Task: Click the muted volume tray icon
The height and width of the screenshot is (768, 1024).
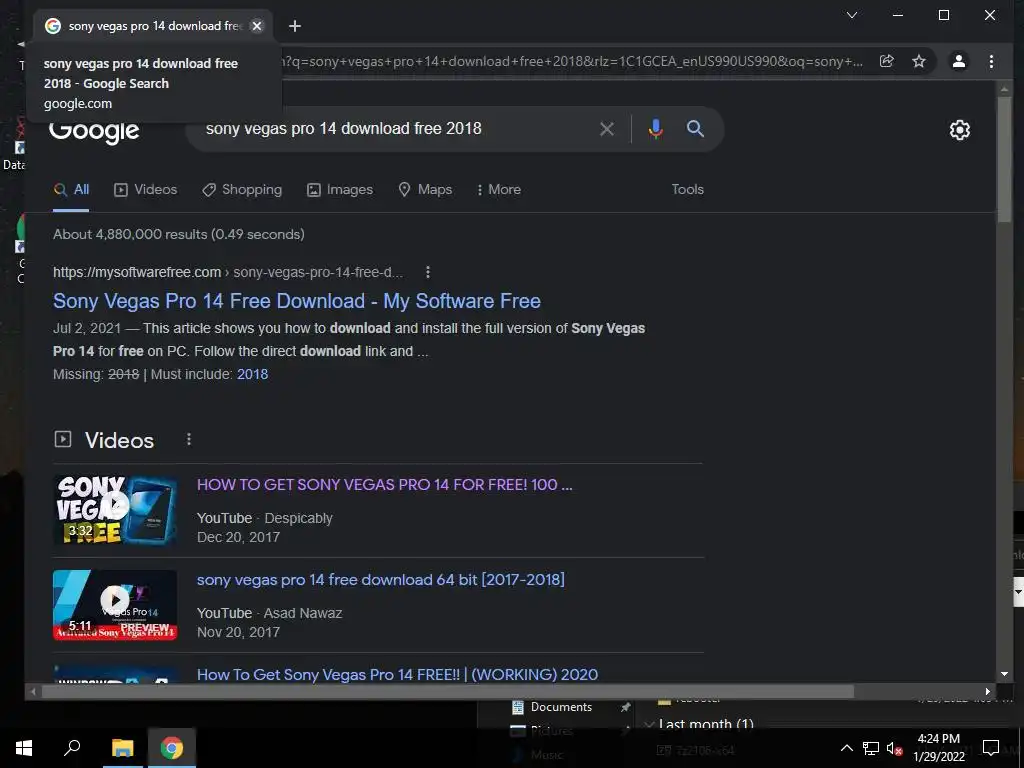Action: coord(894,748)
